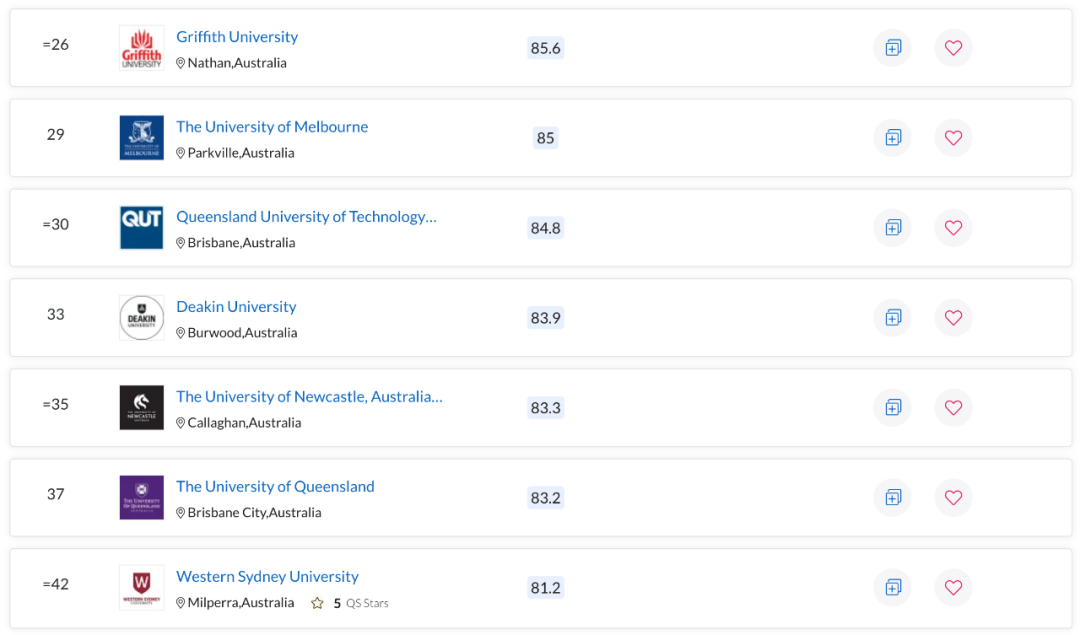Toggle the heart icon for The University of Queensland

953,498
